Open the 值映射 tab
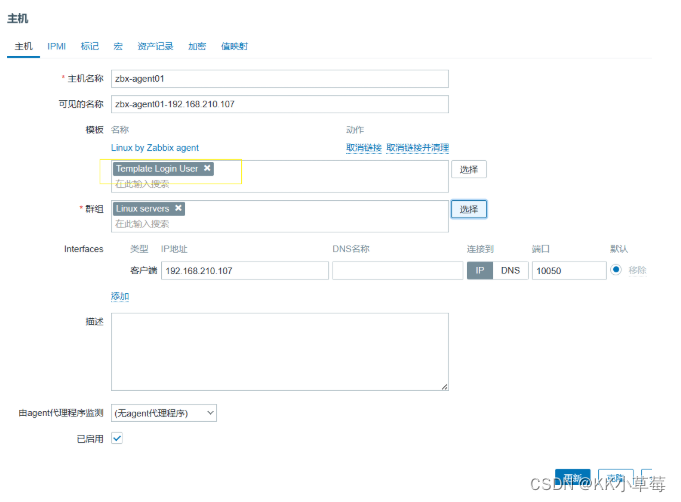Image resolution: width=681 pixels, height=502 pixels. point(234,46)
